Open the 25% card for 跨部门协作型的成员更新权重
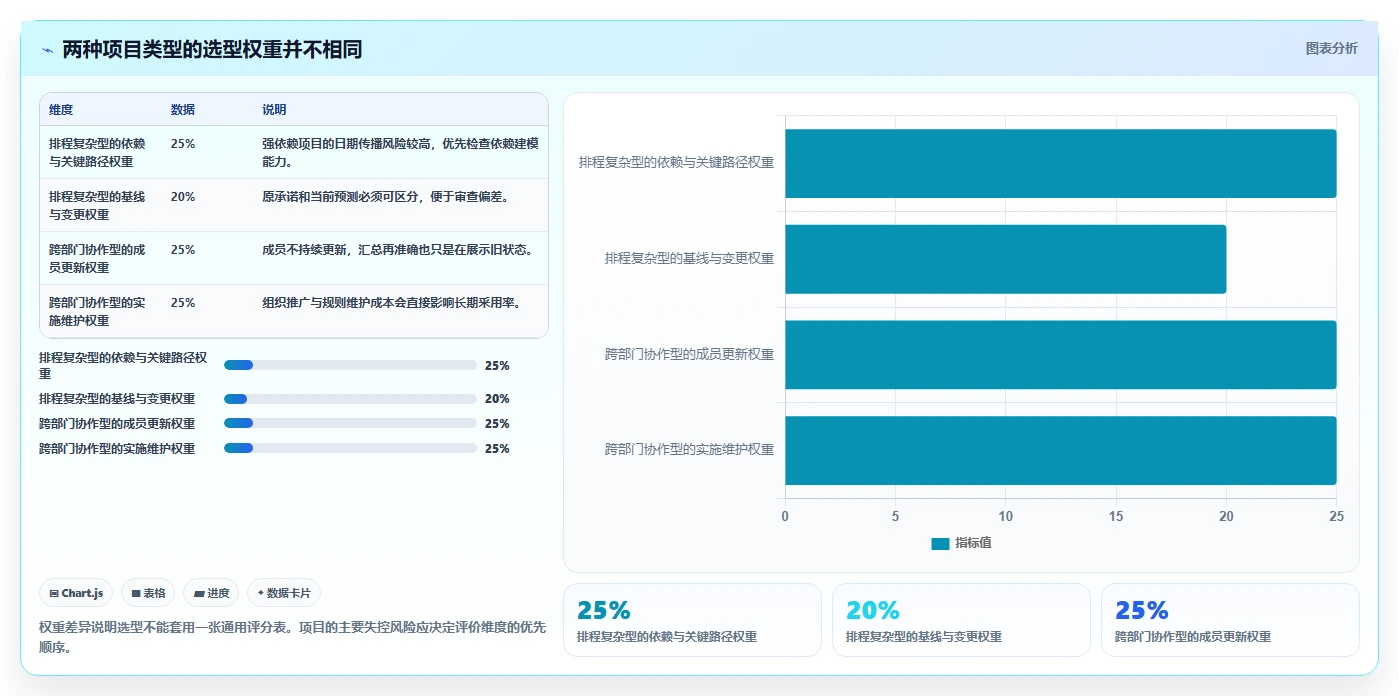 [1230, 620]
